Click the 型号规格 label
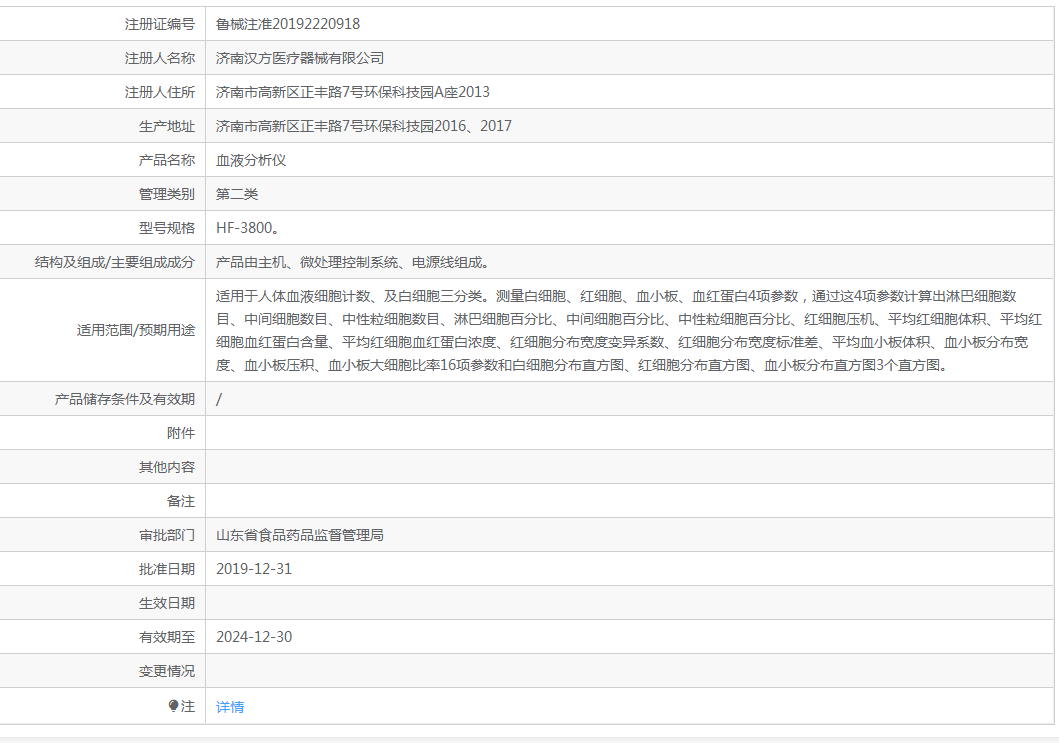This screenshot has height=743, width=1059. (167, 228)
